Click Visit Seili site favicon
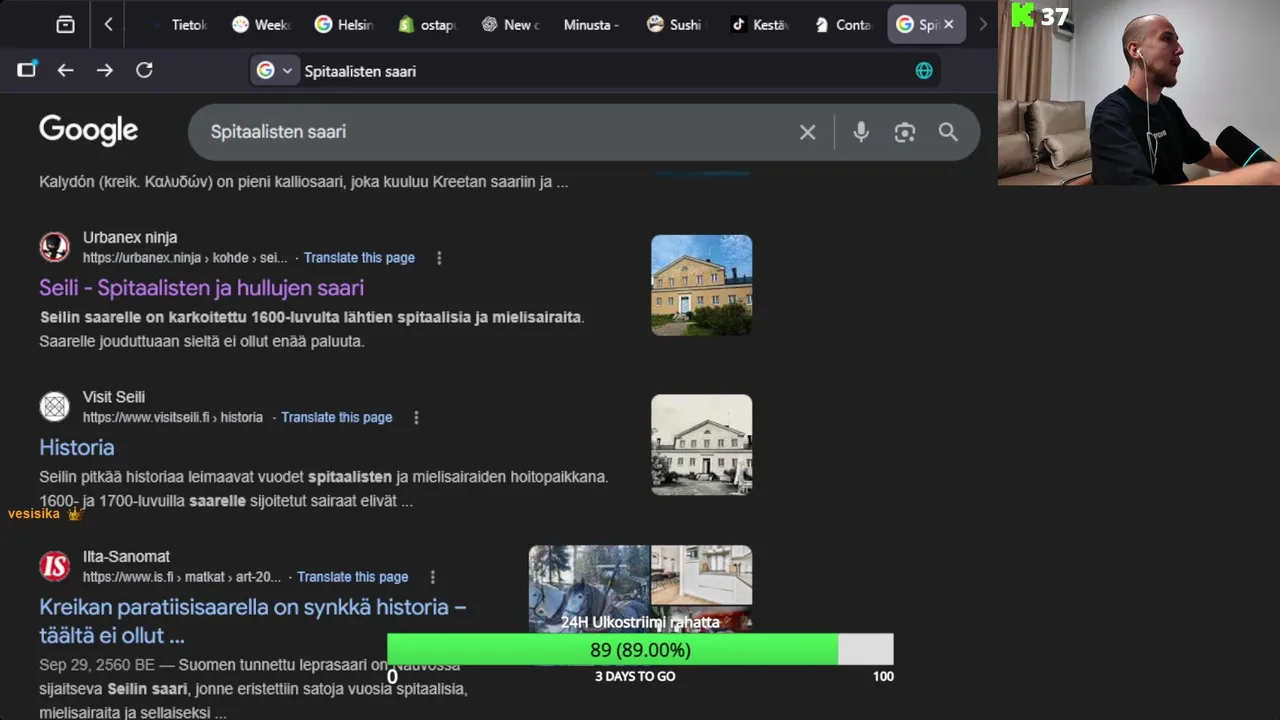Image resolution: width=1280 pixels, height=720 pixels. pyautogui.click(x=55, y=406)
